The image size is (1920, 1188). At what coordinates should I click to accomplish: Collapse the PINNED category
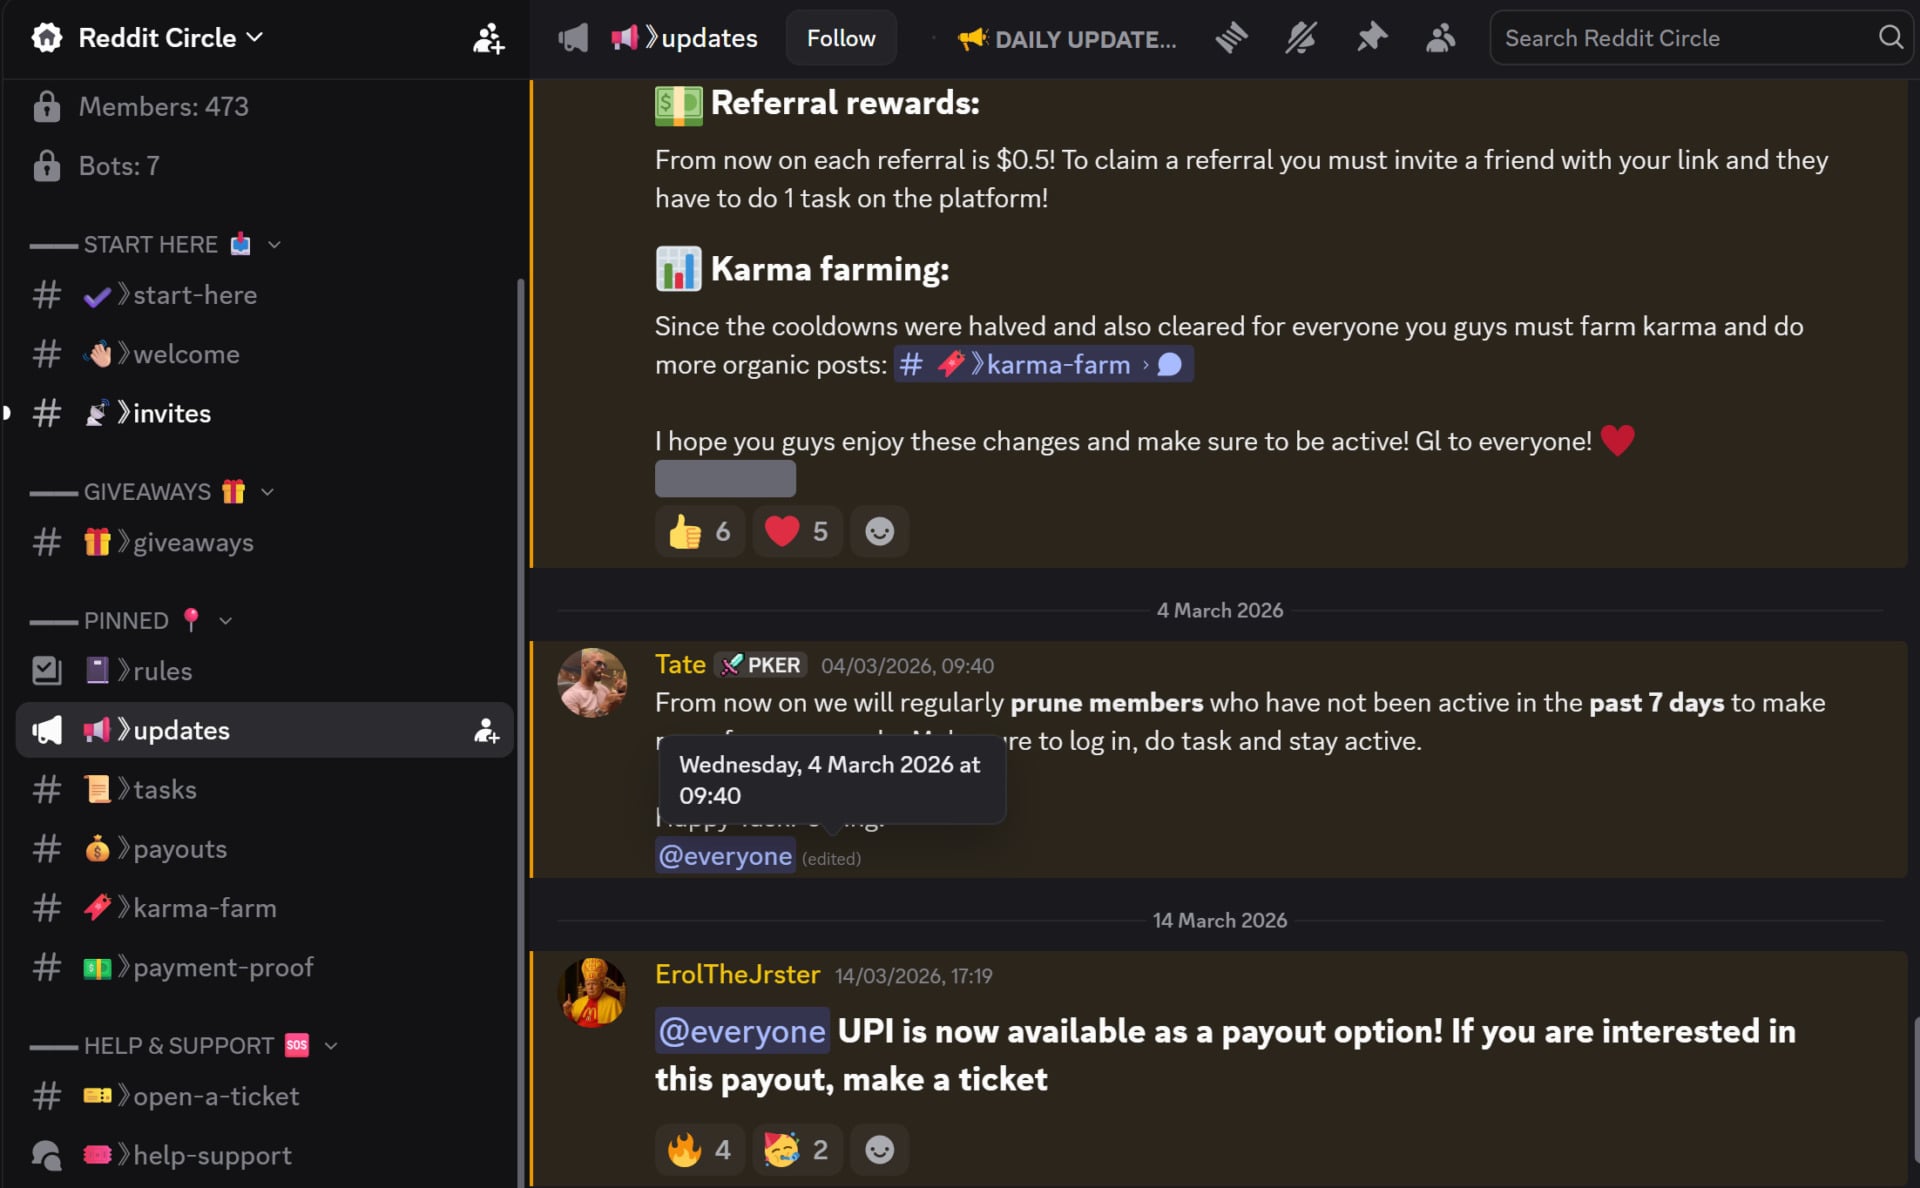click(x=226, y=621)
